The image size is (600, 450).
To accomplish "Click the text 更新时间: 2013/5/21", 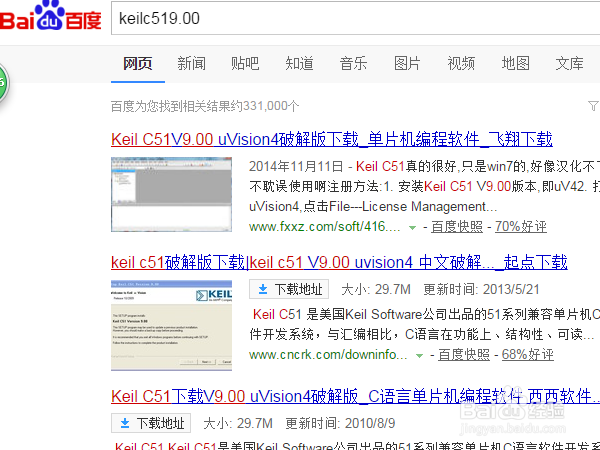I will pyautogui.click(x=481, y=289).
